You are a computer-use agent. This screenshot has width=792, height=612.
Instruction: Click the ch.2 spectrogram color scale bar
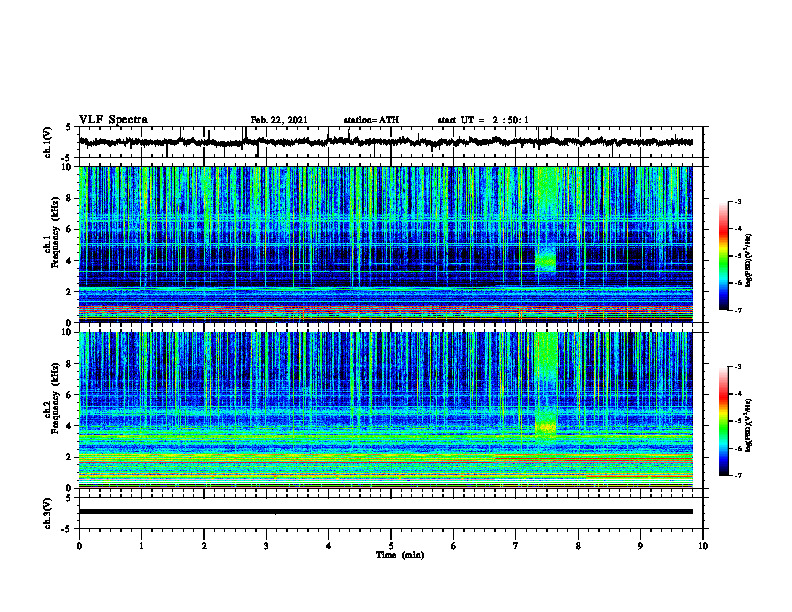point(723,421)
